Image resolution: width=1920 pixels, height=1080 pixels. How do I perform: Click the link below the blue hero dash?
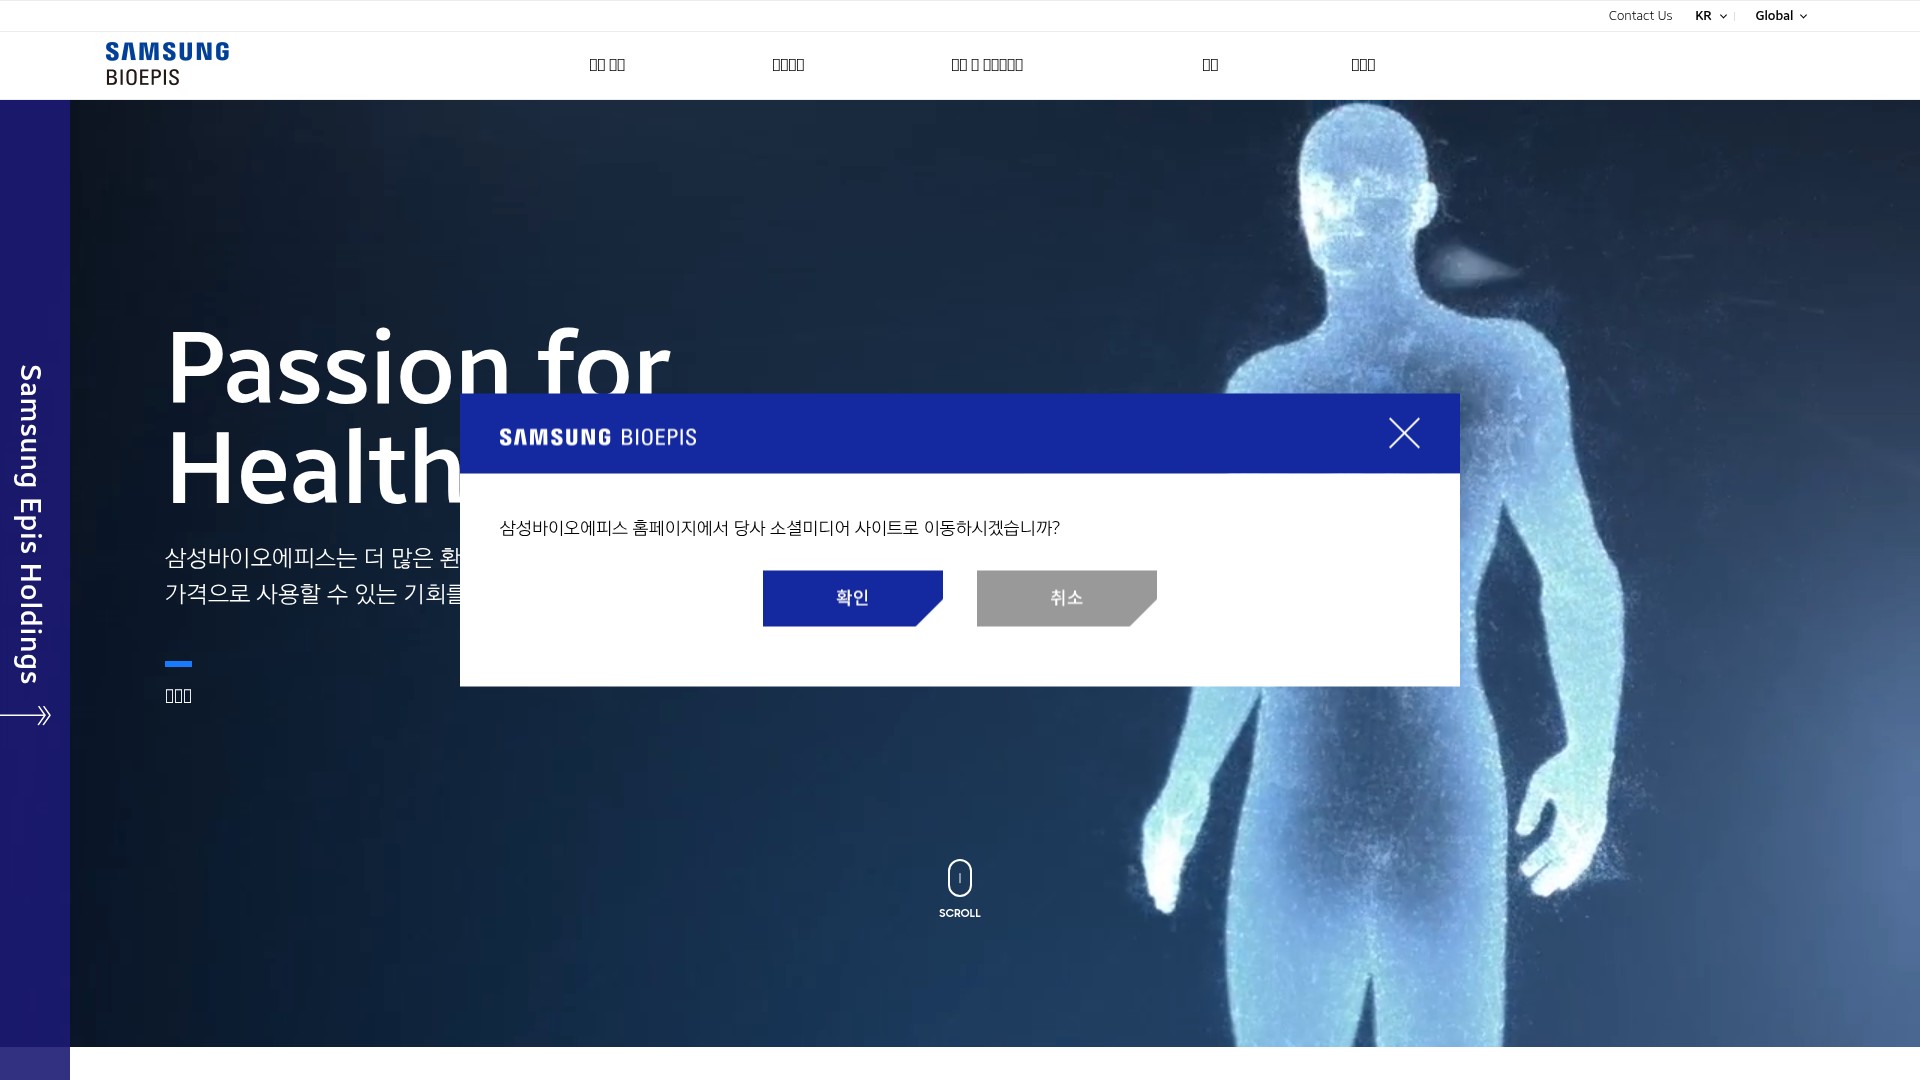[x=178, y=696]
